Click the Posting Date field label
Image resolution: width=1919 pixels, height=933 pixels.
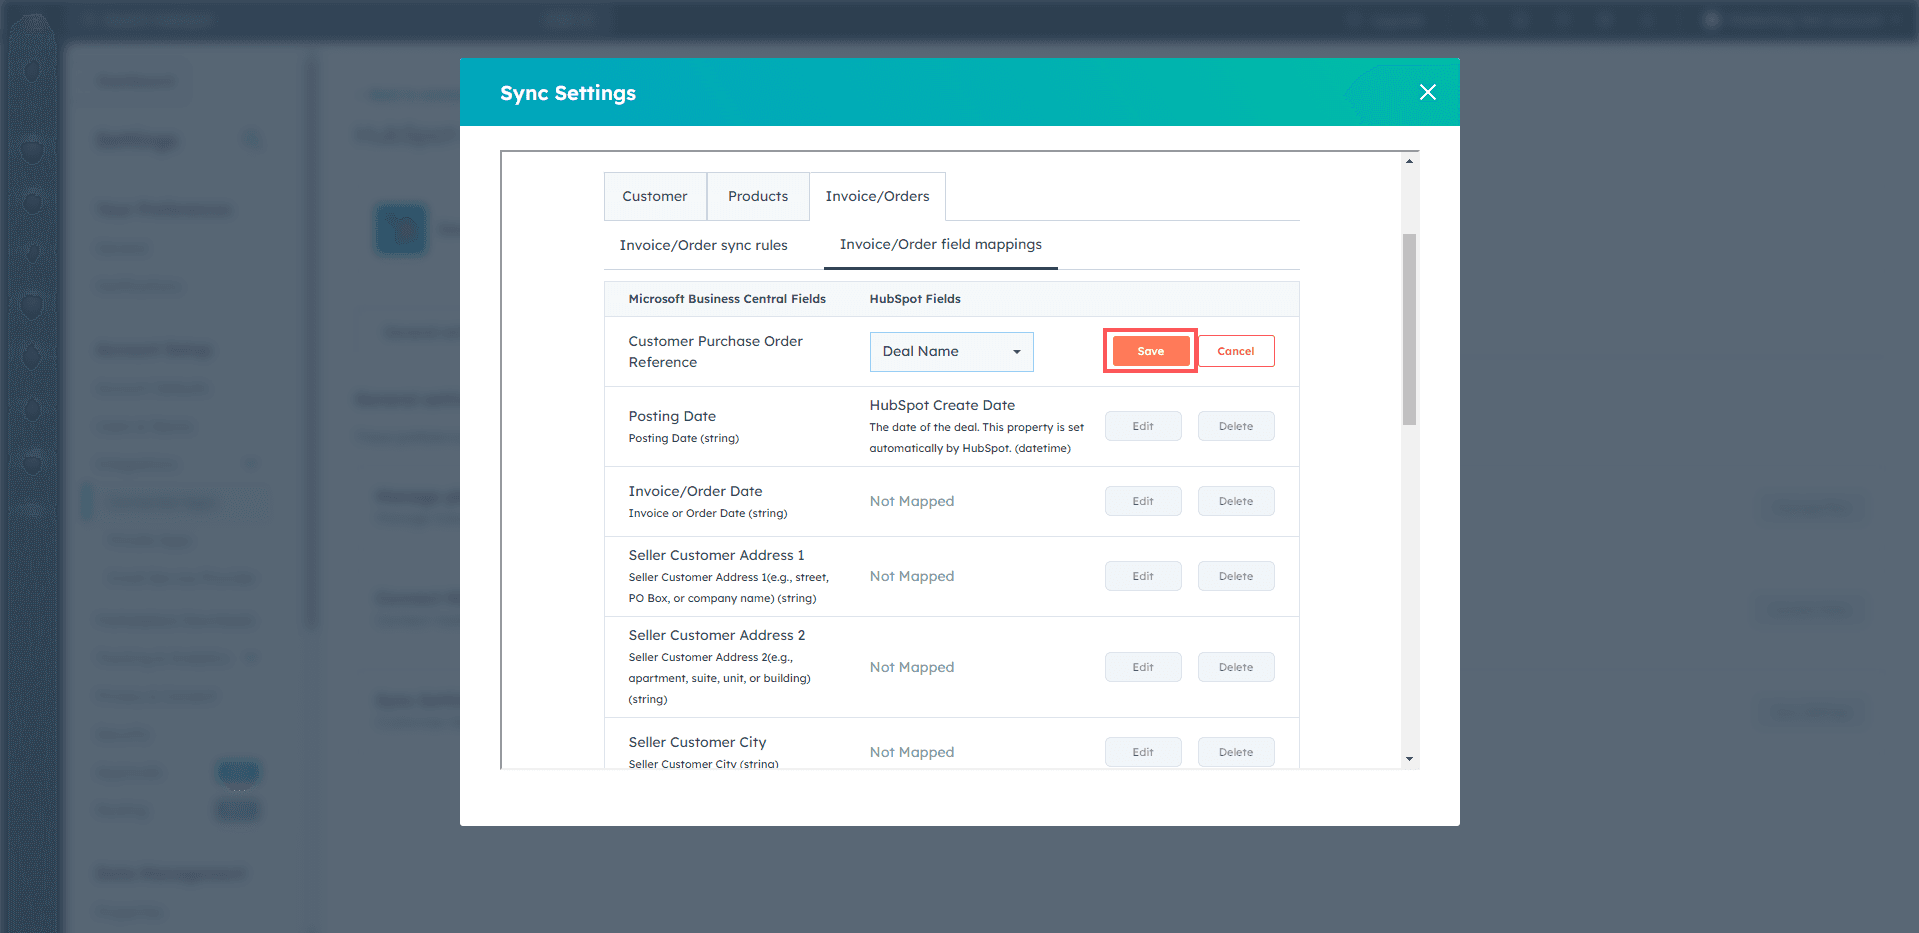672,416
